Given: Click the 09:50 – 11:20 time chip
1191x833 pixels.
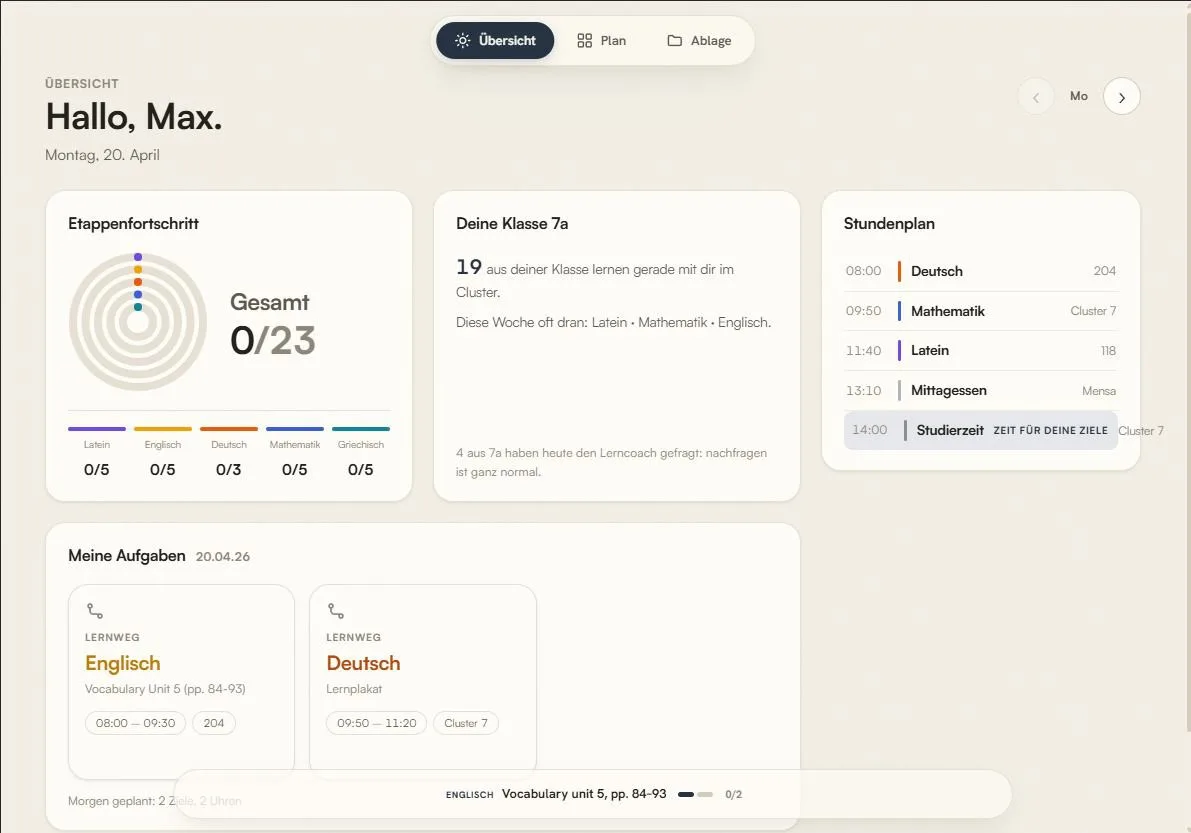Looking at the screenshot, I should (377, 723).
